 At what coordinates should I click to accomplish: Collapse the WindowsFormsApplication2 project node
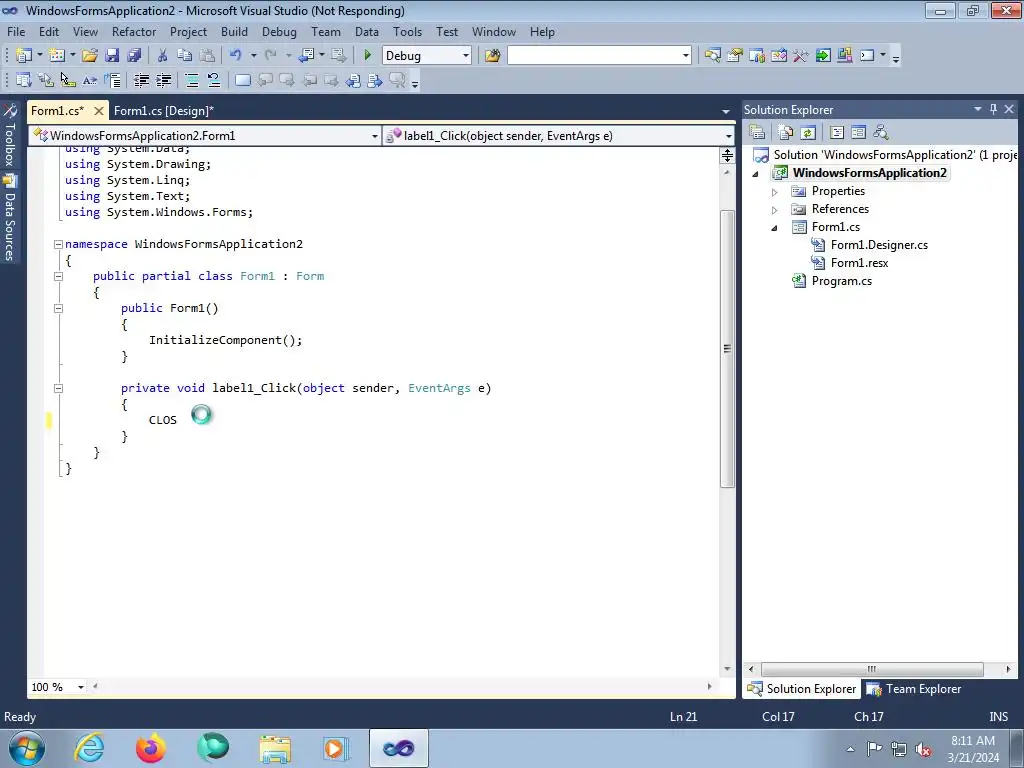(x=756, y=174)
